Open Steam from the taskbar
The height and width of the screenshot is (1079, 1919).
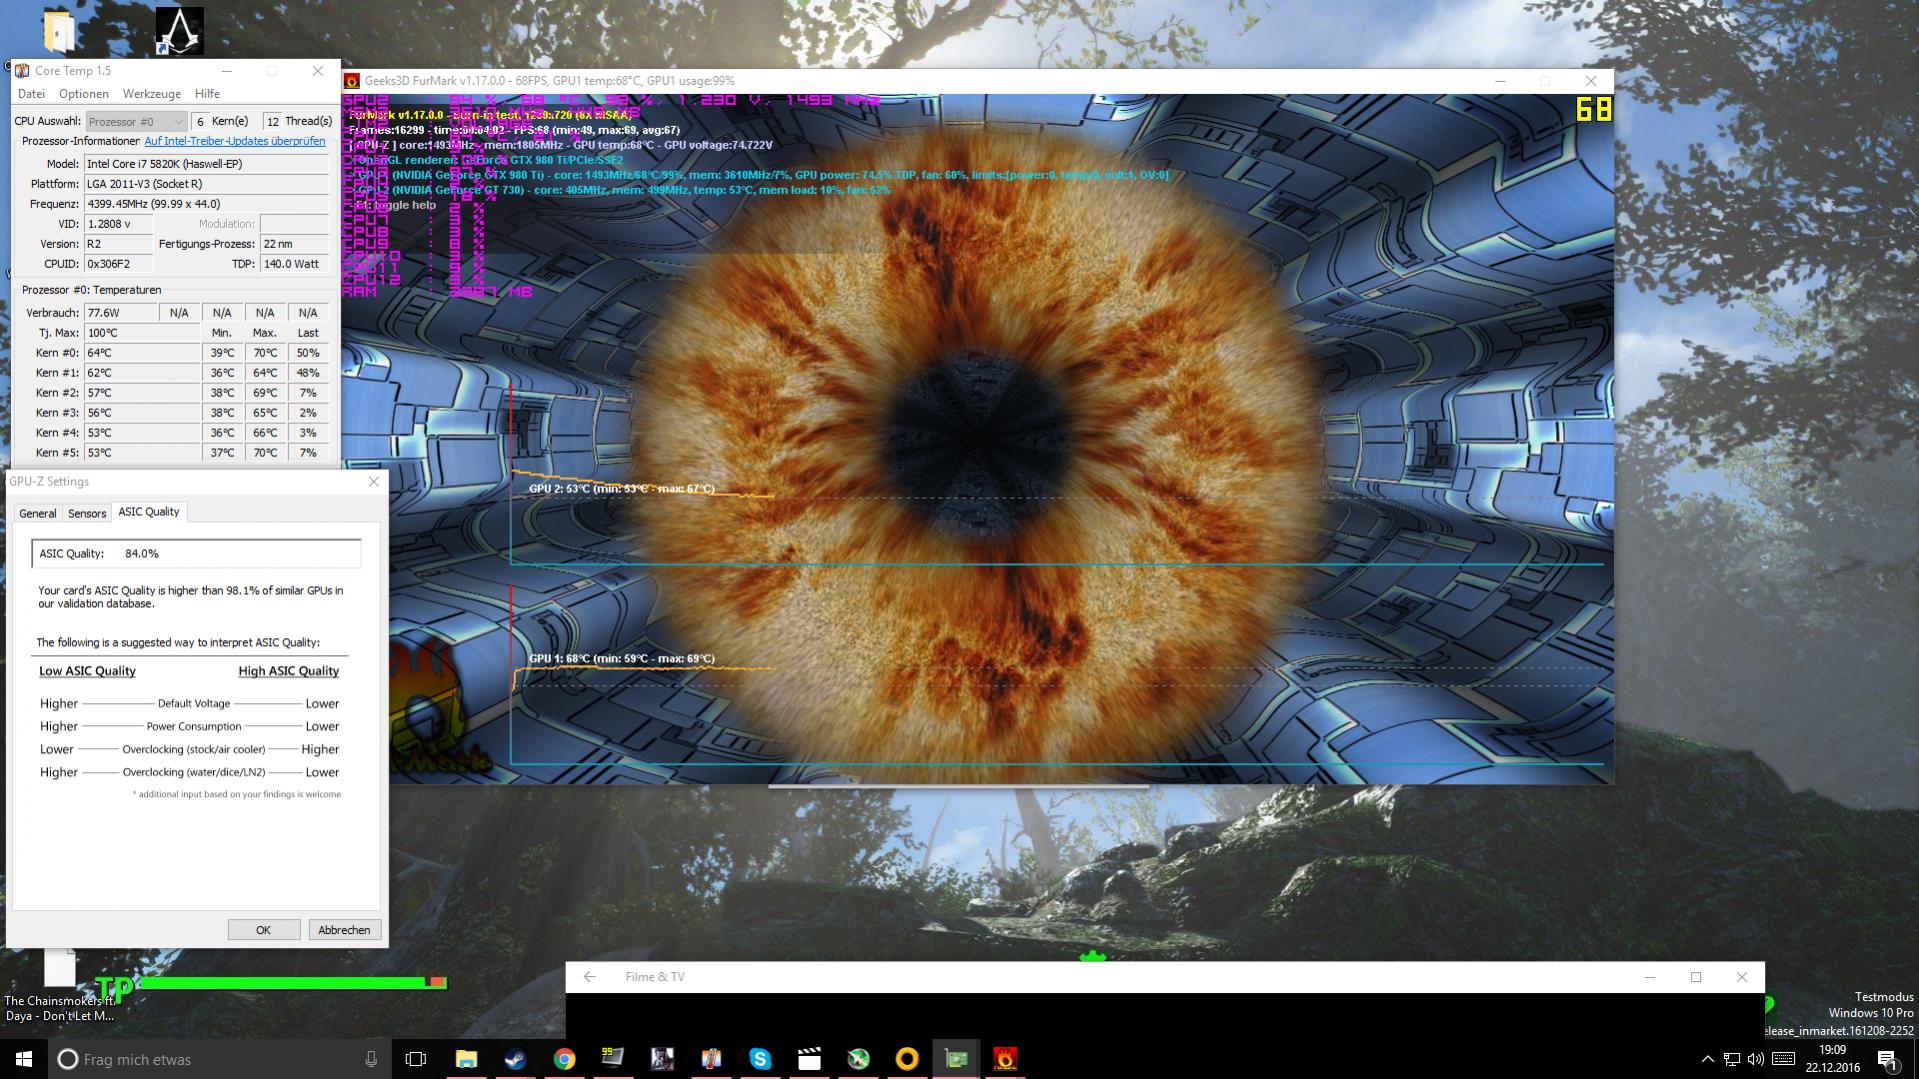click(x=515, y=1059)
